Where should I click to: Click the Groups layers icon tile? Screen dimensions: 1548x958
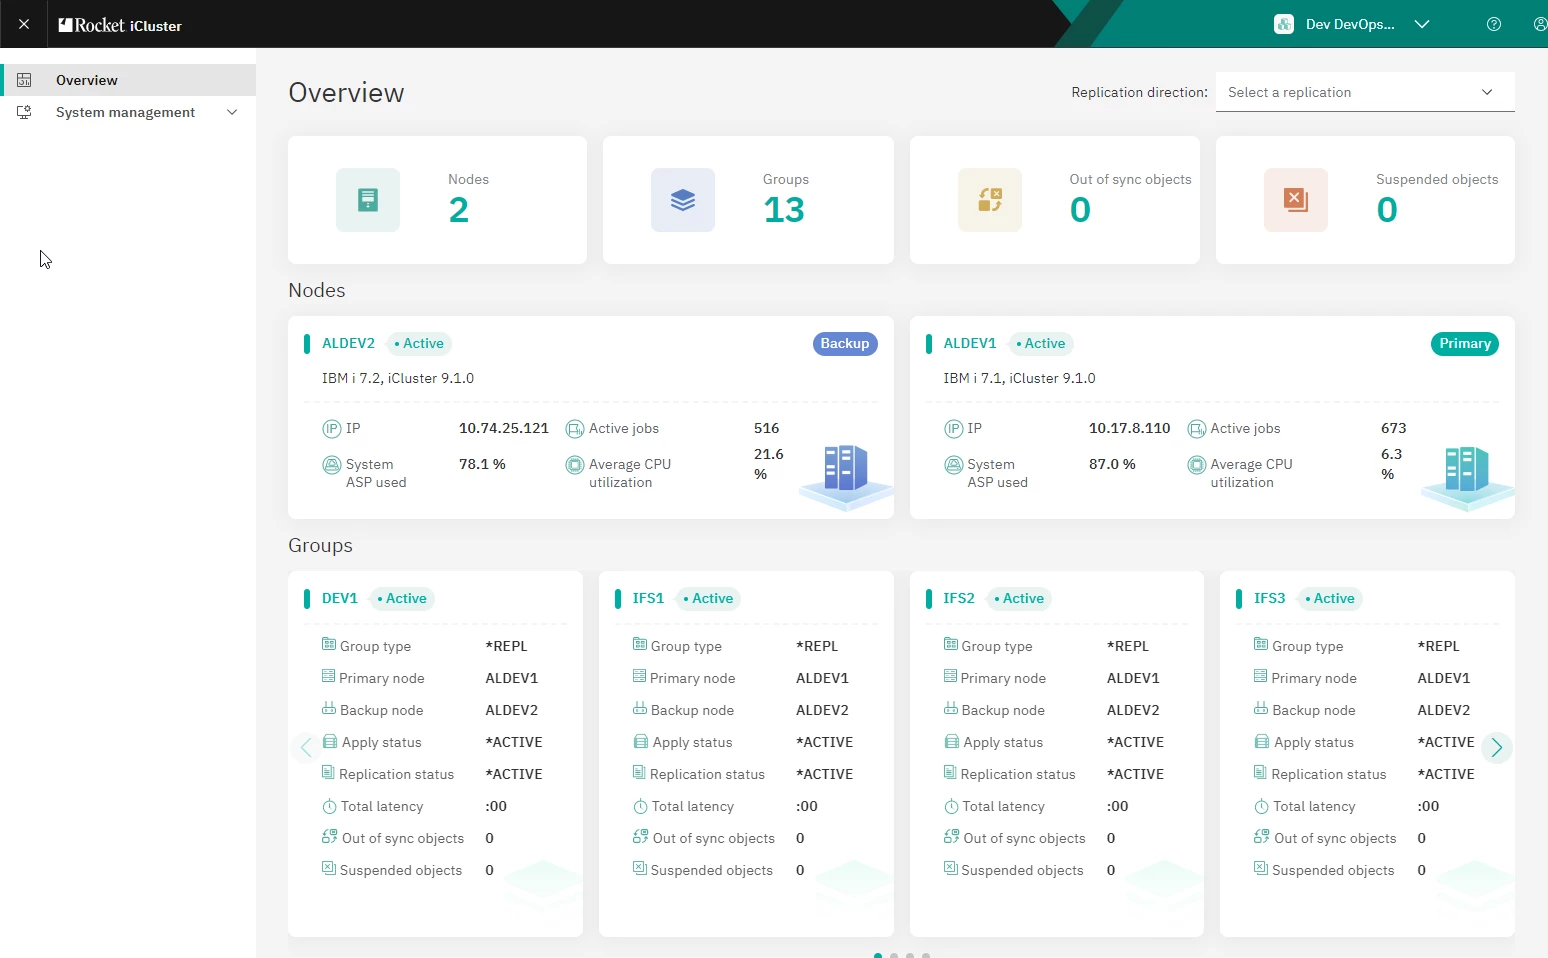[x=683, y=200]
